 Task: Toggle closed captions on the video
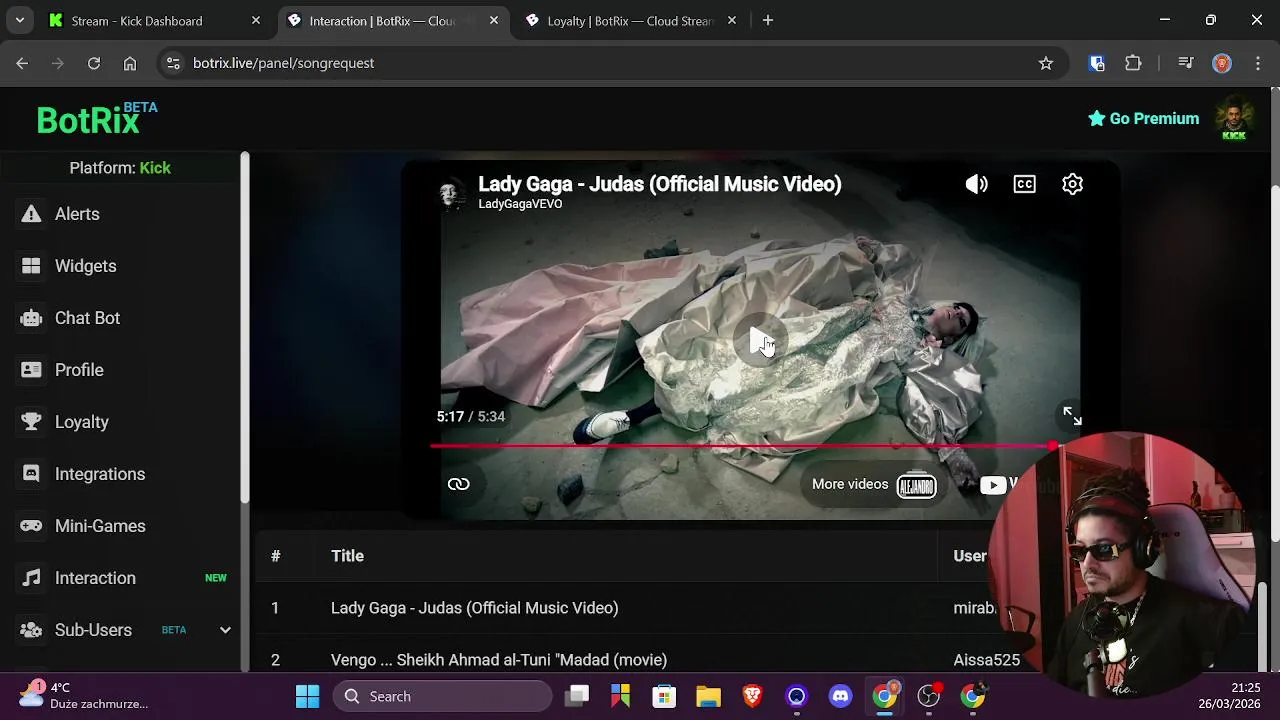(x=1025, y=184)
